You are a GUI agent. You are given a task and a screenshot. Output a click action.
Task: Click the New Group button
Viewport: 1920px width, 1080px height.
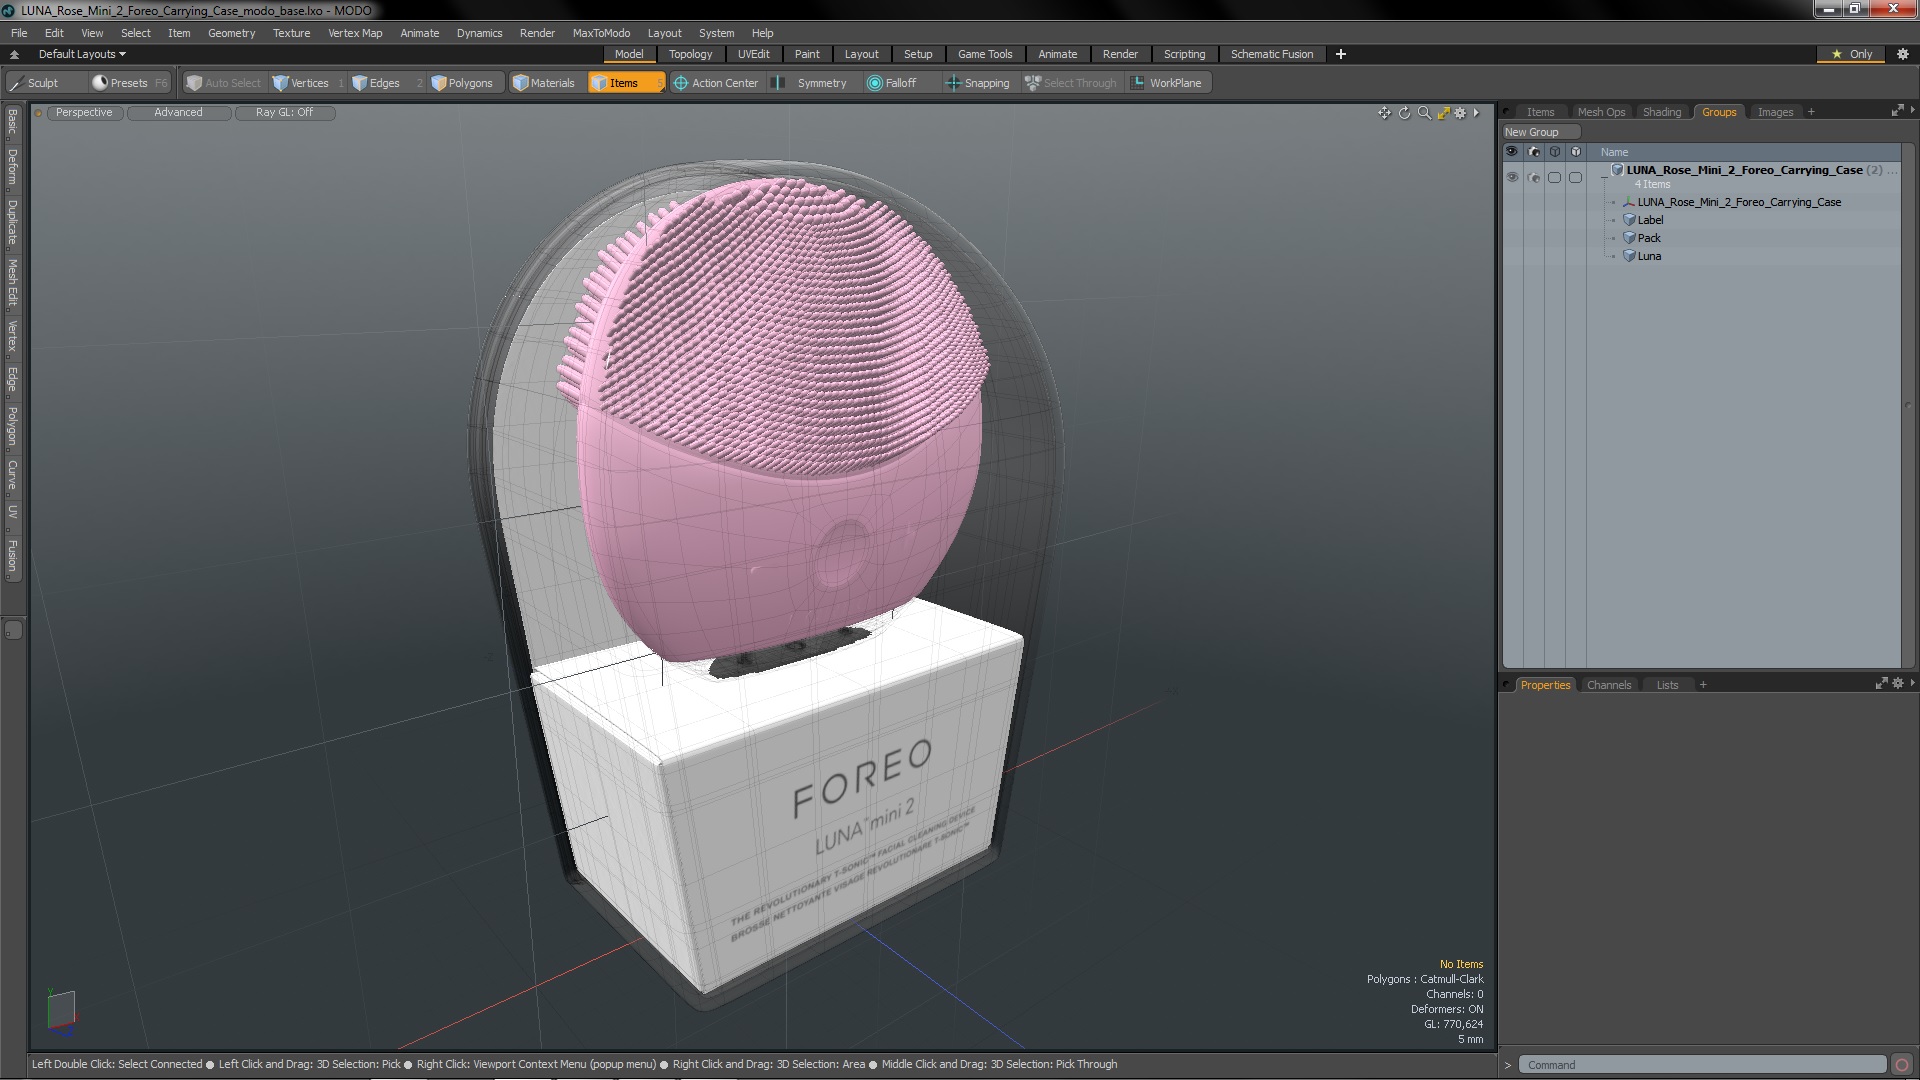tap(1540, 132)
